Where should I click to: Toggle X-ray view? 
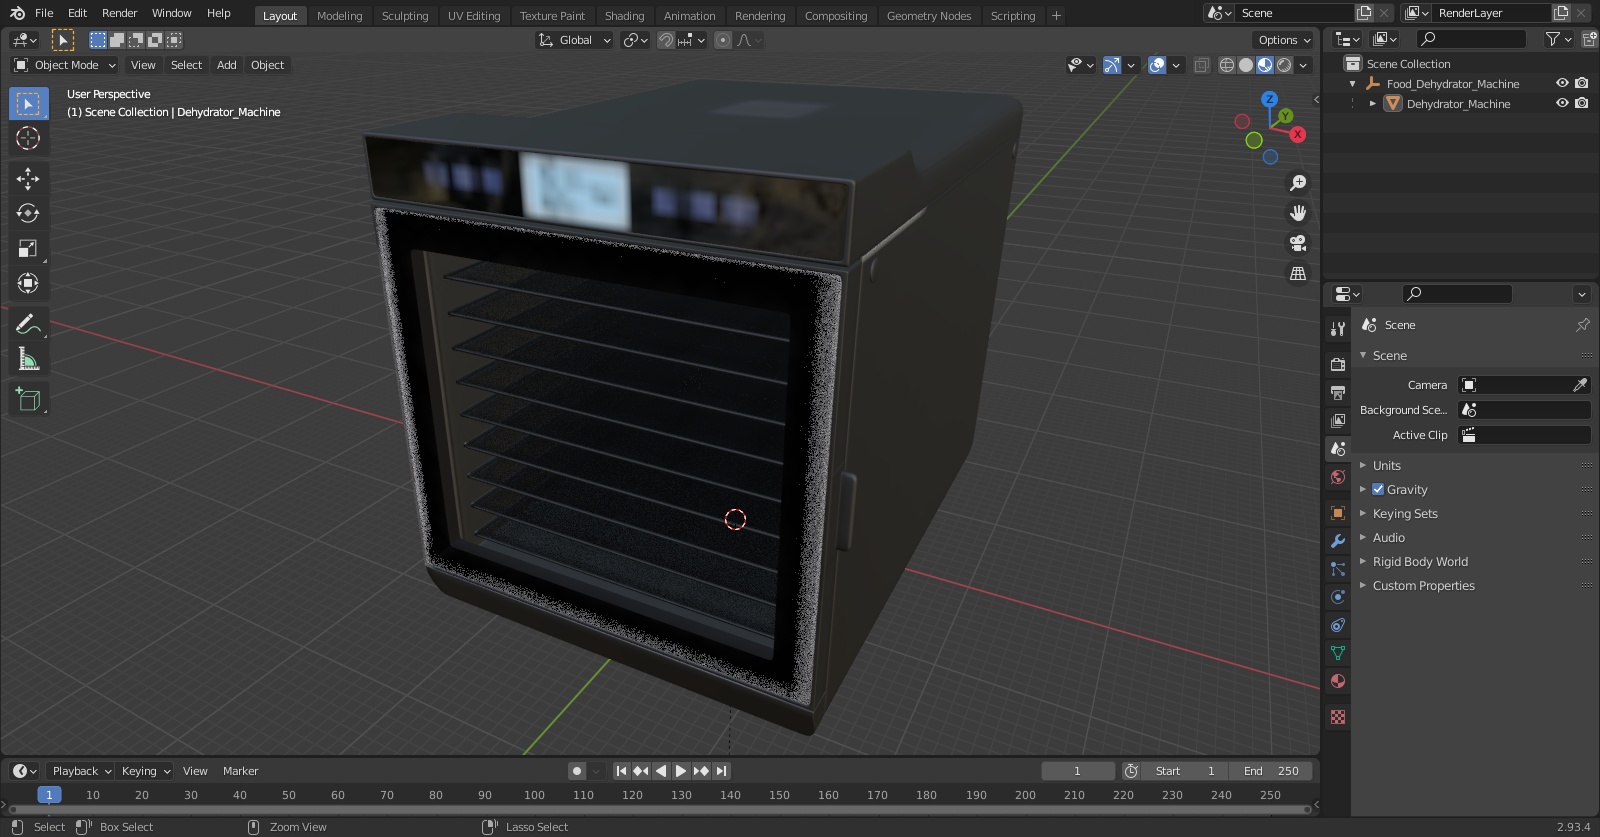pyautogui.click(x=1202, y=65)
